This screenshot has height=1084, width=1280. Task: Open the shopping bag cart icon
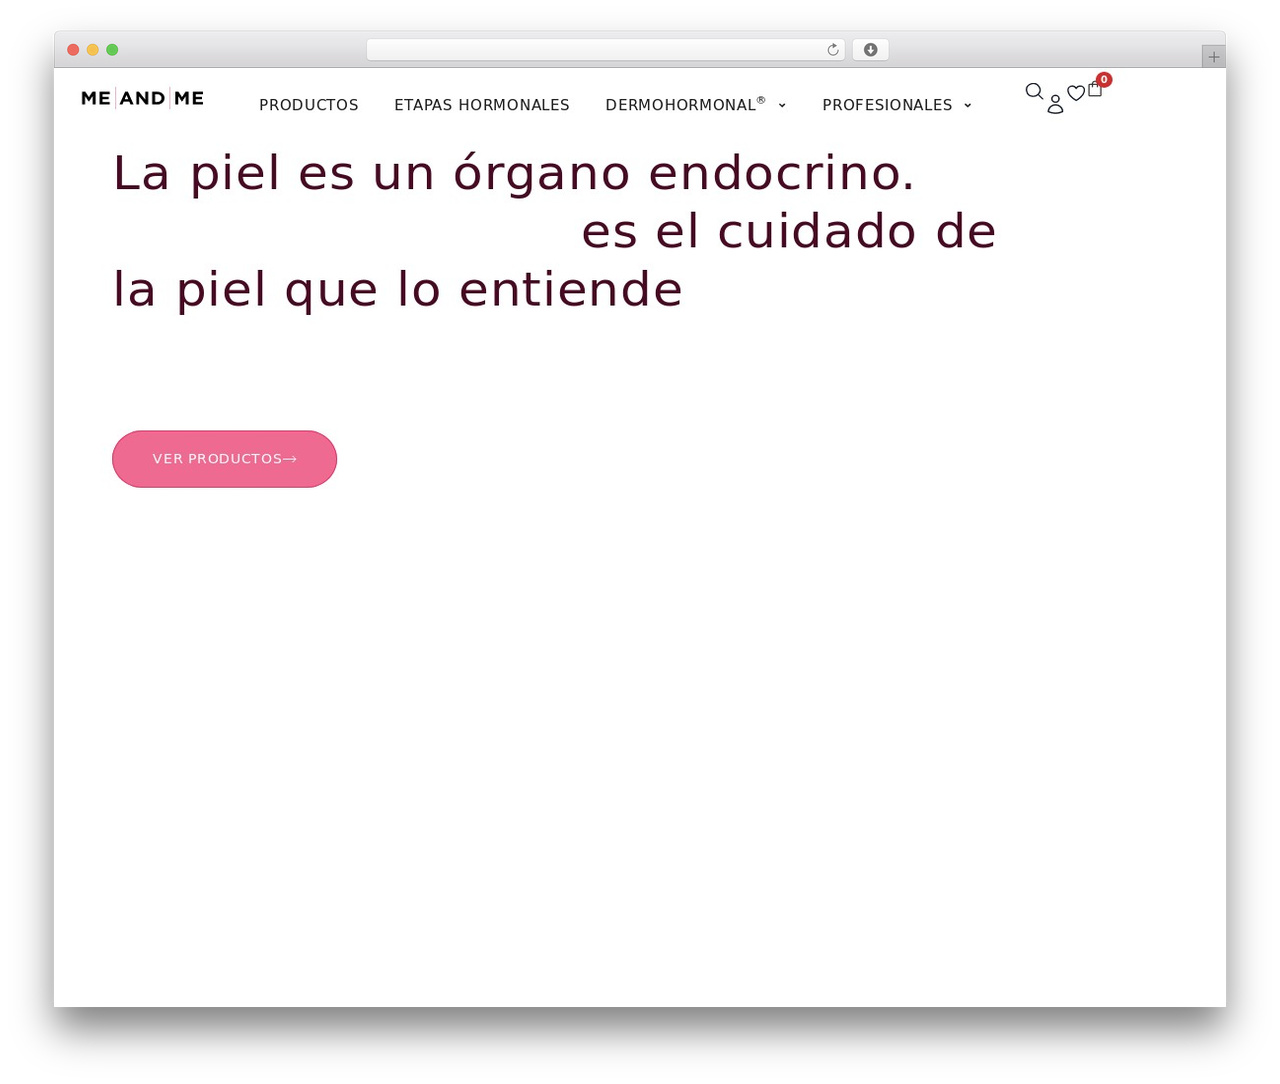[x=1095, y=89]
